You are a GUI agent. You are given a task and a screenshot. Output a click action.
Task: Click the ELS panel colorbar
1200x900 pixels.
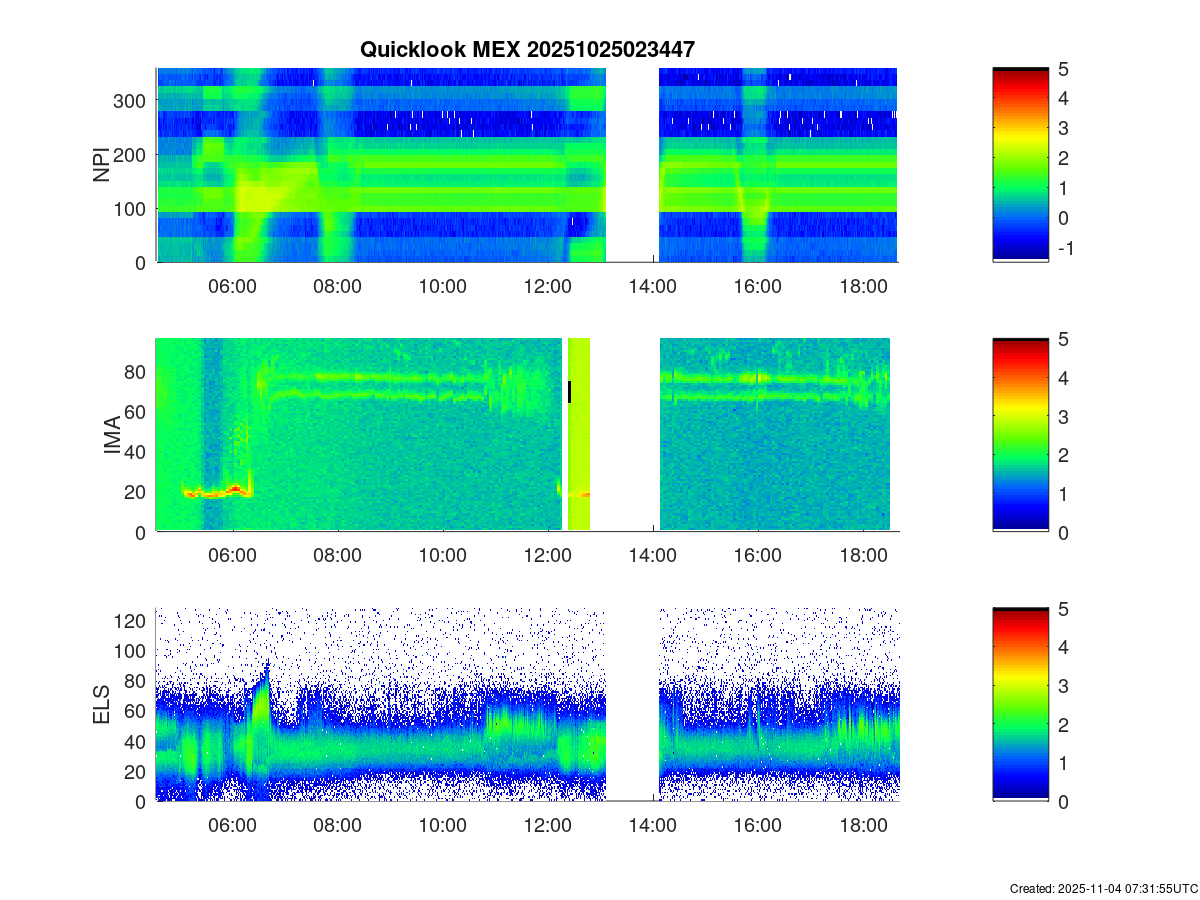coord(1020,705)
